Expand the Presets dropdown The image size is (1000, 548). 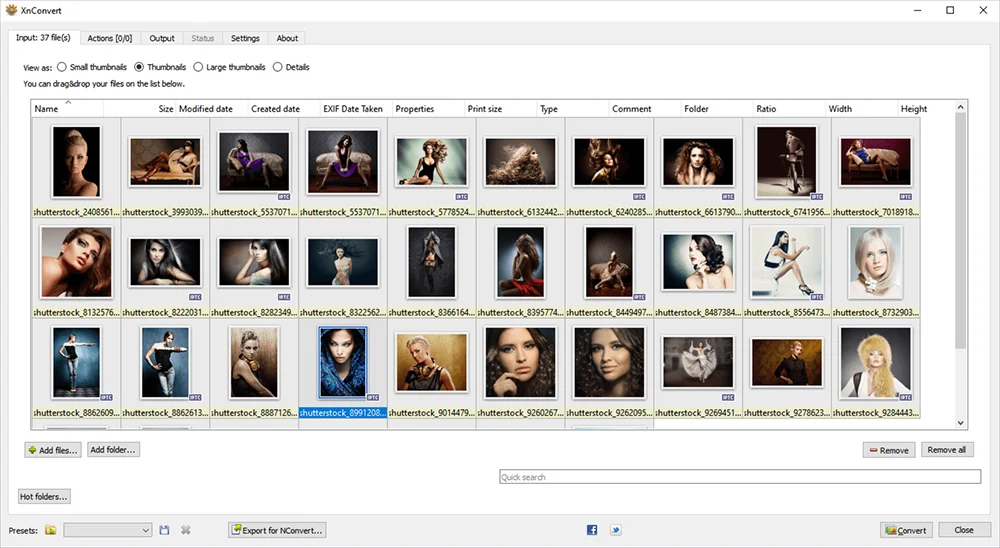[x=145, y=530]
